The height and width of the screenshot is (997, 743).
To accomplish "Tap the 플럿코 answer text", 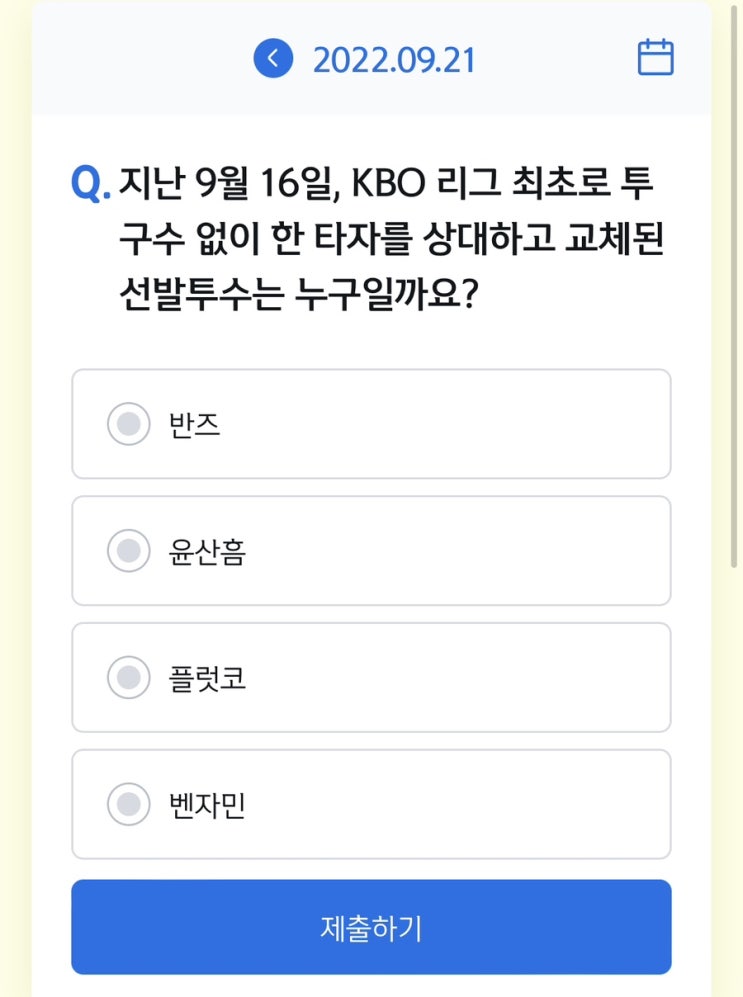I will tap(207, 678).
